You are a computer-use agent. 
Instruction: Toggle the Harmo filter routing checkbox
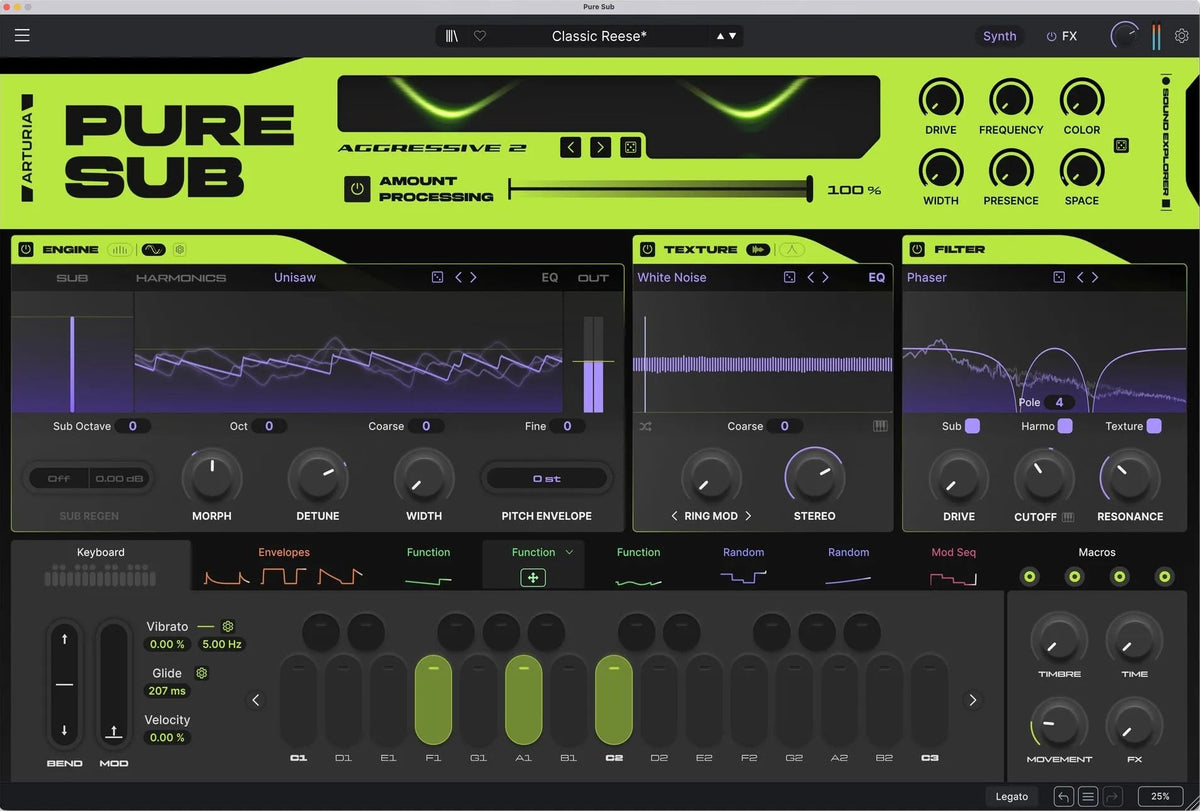pos(1065,426)
